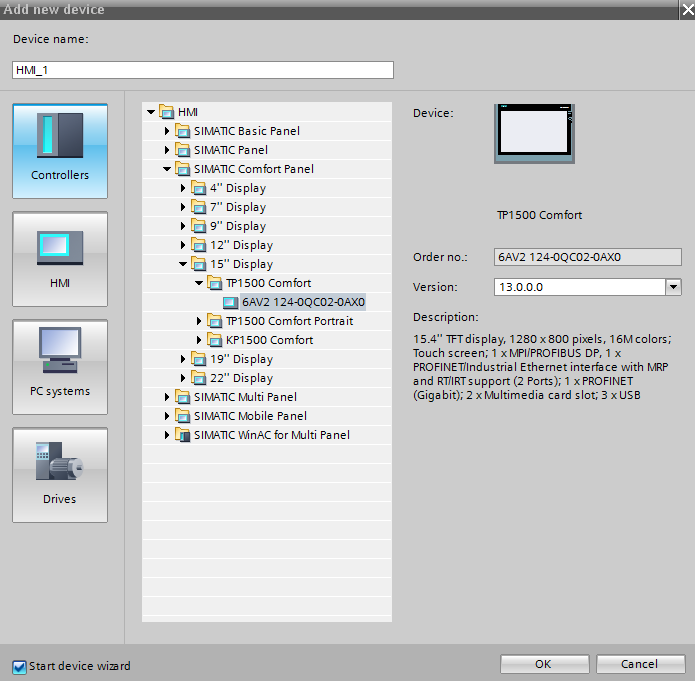
Task: Click the SIMATIC Mobile Panel folder icon
Action: point(183,416)
